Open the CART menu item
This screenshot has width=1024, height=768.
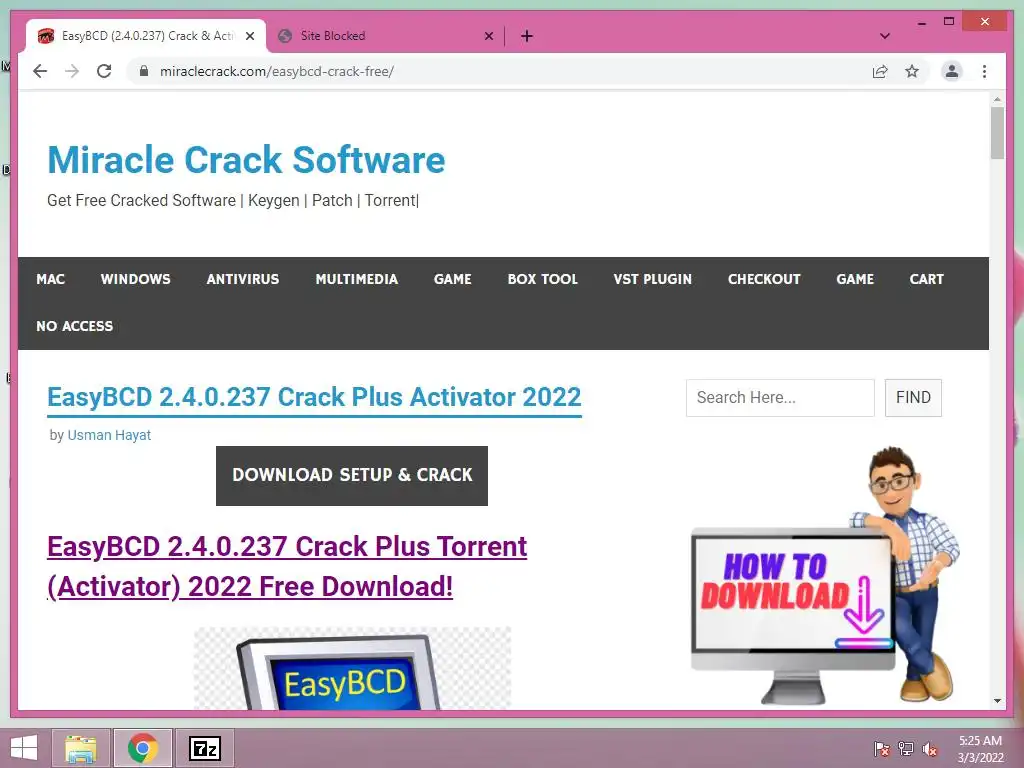coord(927,279)
